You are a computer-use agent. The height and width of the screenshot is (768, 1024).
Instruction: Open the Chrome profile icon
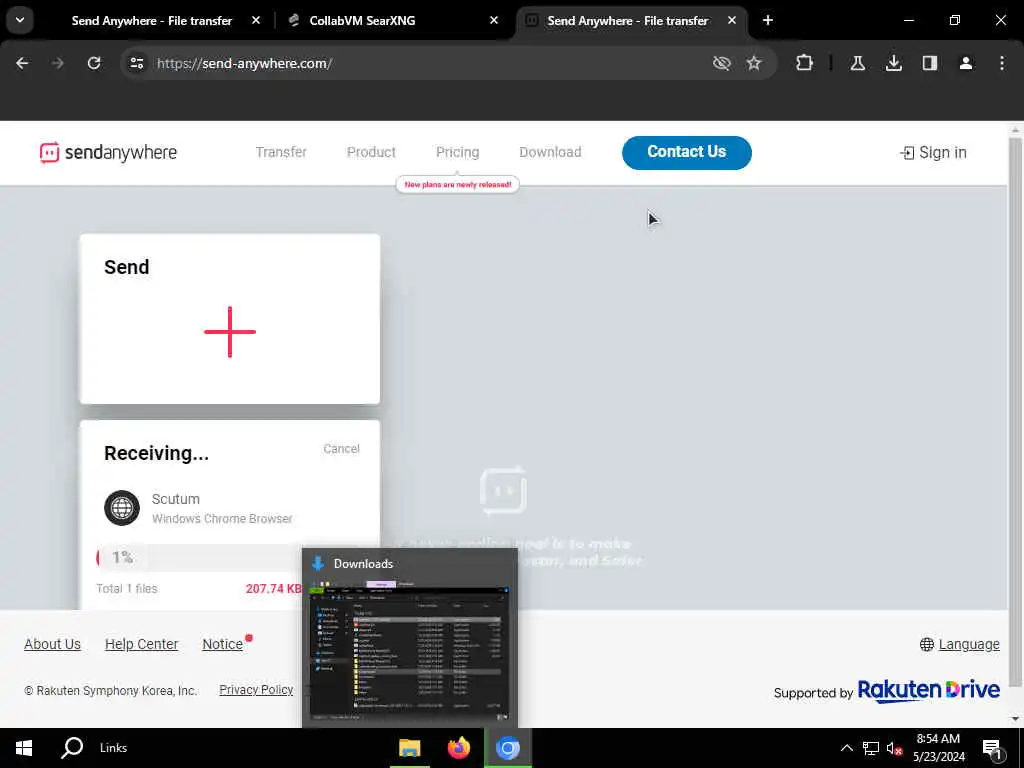coord(966,63)
